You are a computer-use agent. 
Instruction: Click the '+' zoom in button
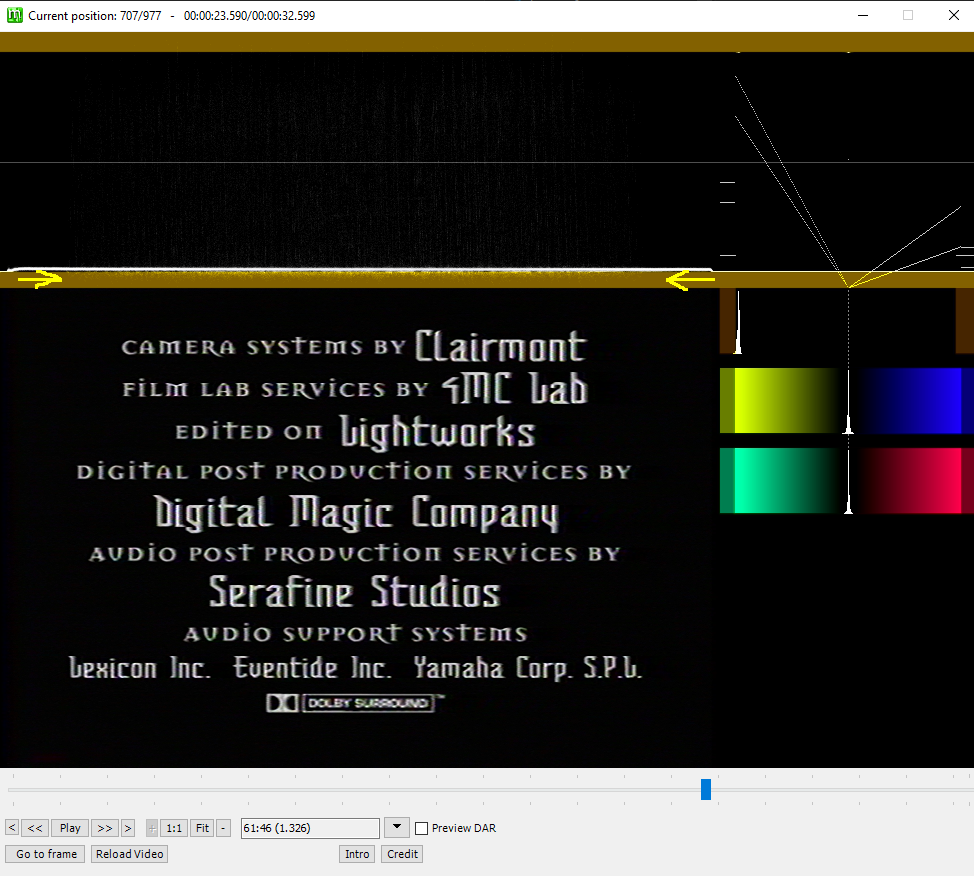coord(152,828)
